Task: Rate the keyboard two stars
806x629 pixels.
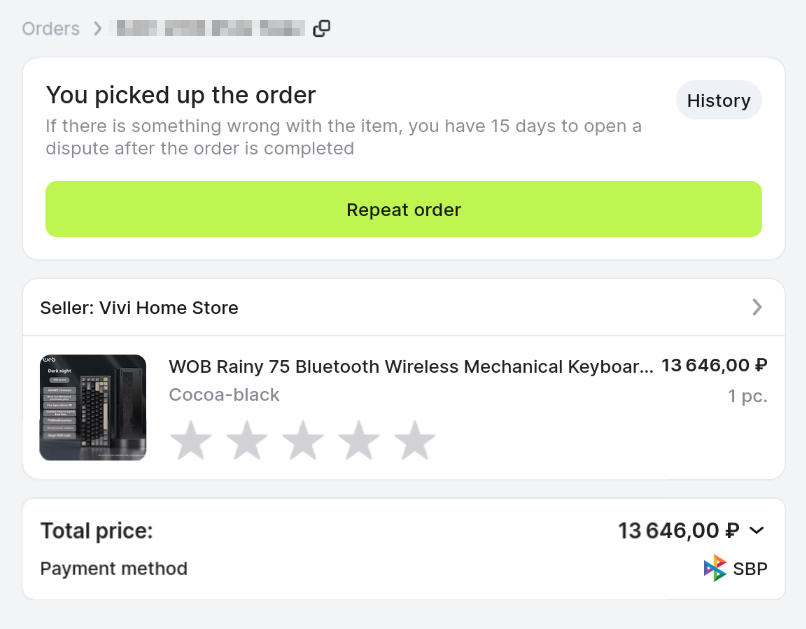Action: tap(247, 441)
